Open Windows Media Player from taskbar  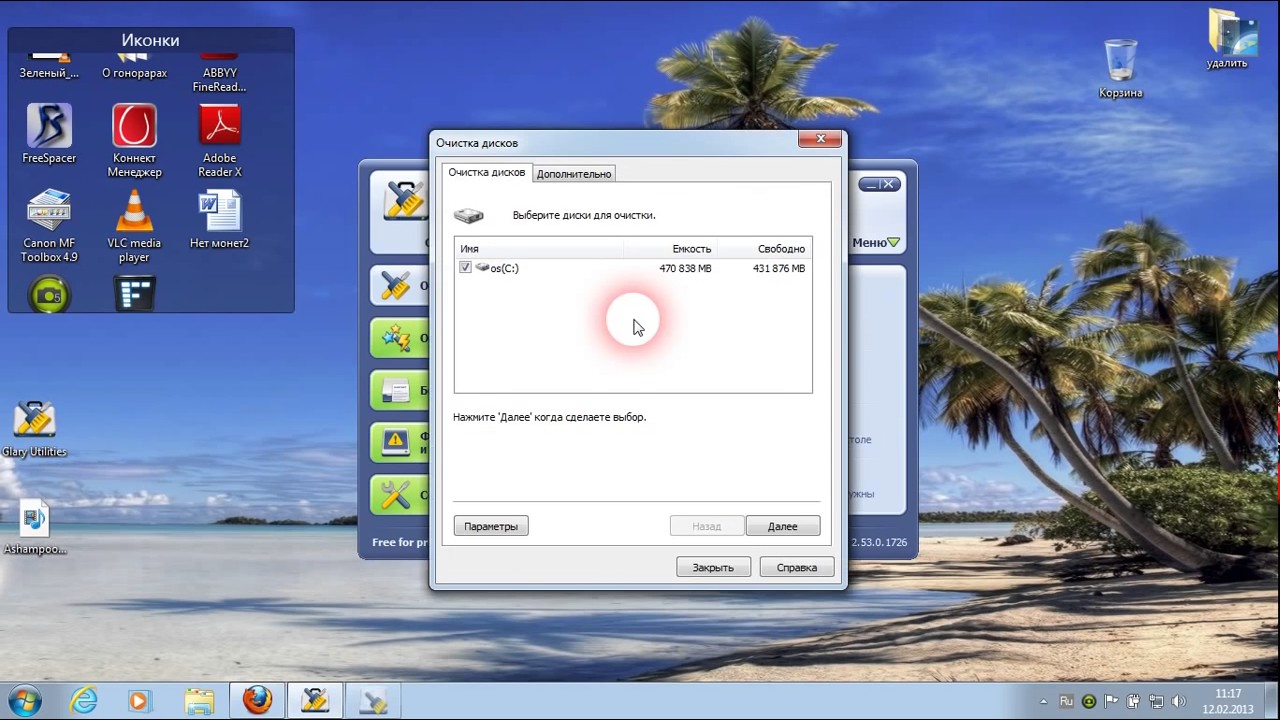click(139, 700)
